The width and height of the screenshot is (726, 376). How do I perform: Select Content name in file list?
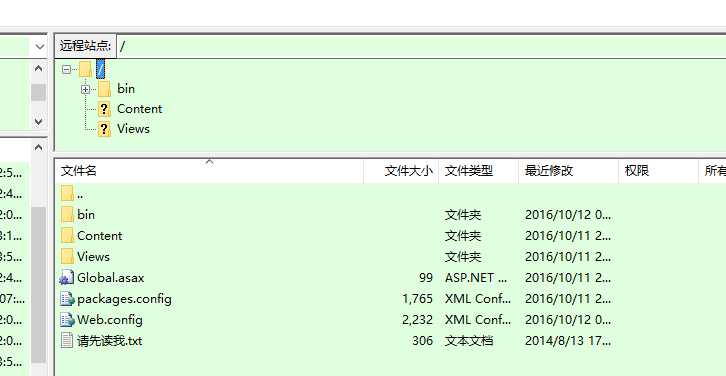pos(100,235)
